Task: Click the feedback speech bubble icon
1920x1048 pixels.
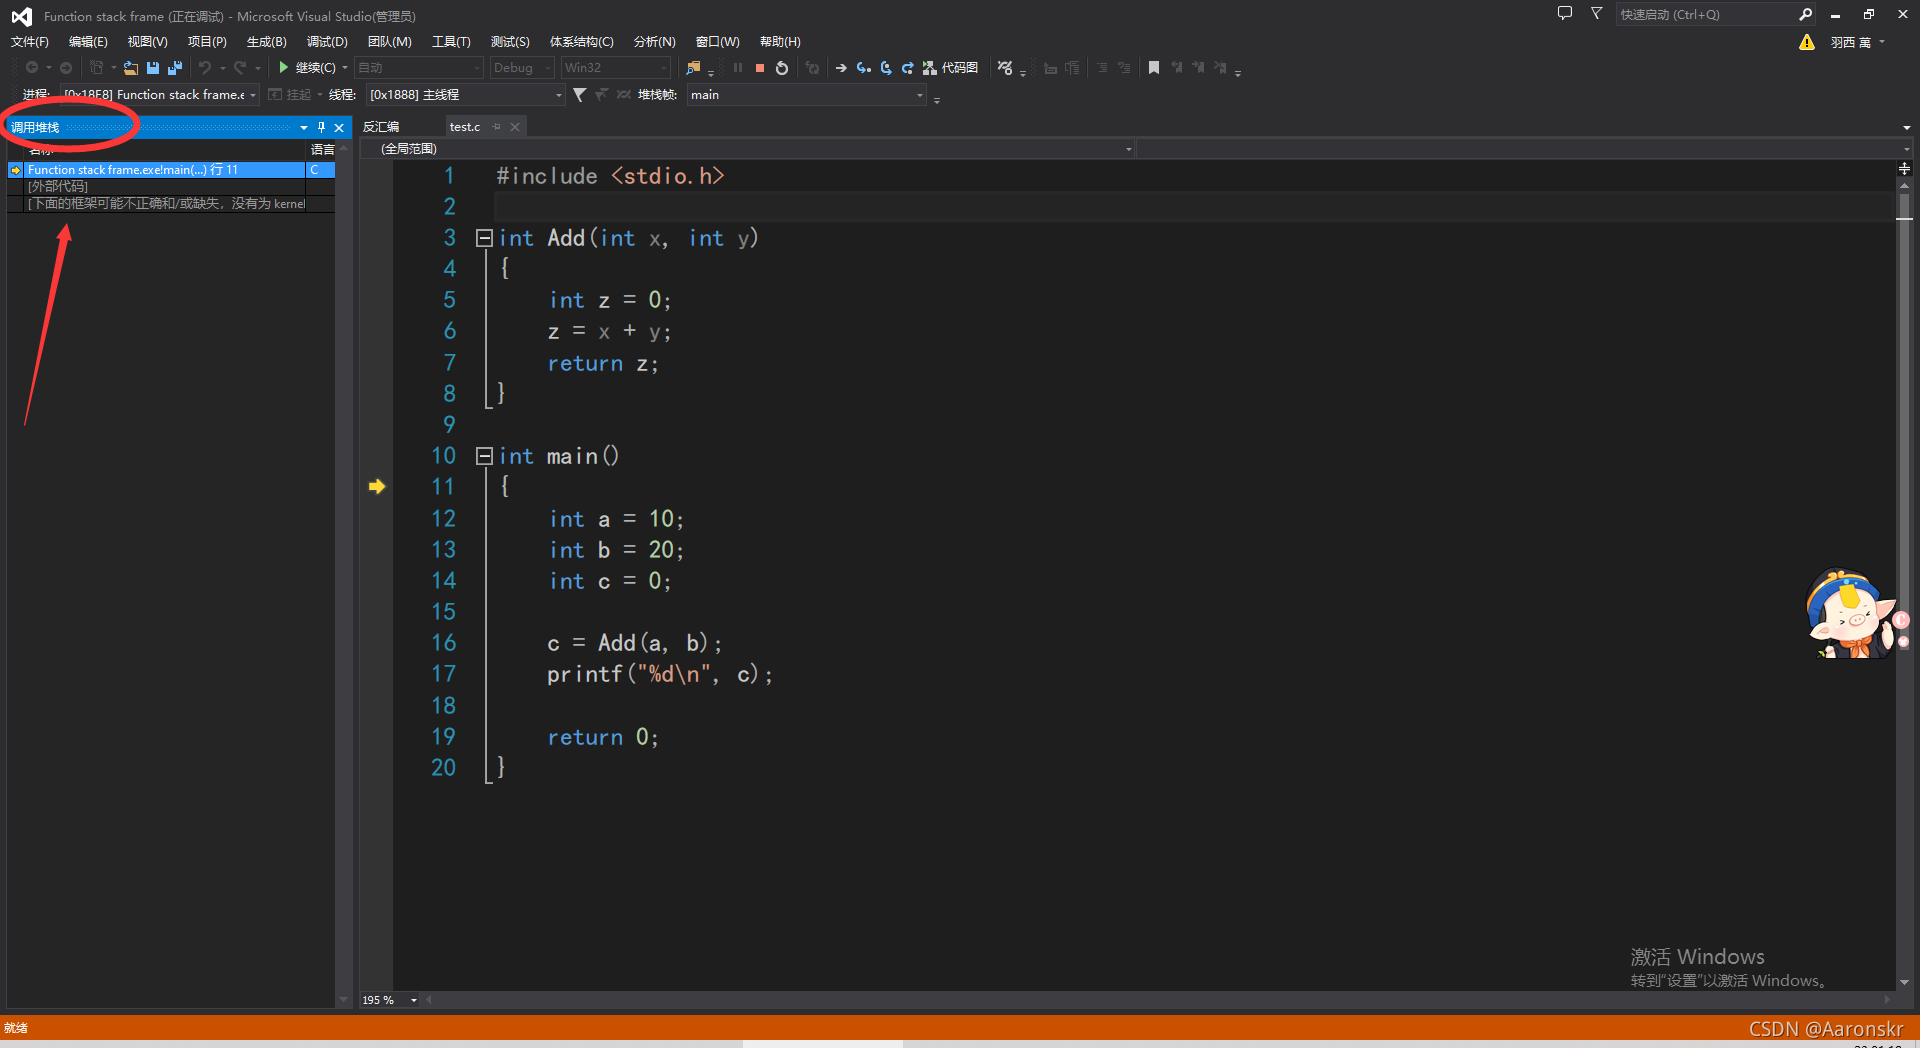Action: (1565, 14)
